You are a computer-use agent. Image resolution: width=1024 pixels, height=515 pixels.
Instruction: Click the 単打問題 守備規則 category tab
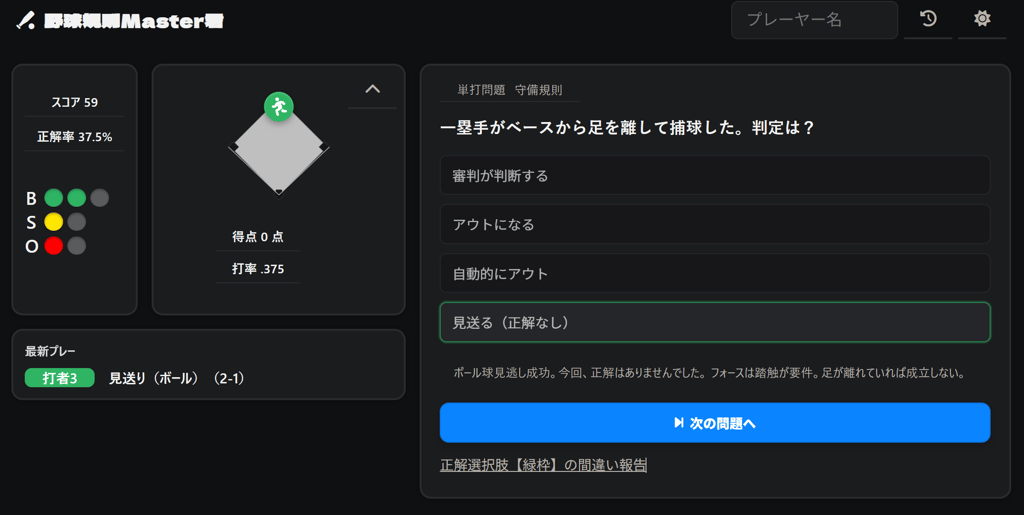pyautogui.click(x=509, y=90)
